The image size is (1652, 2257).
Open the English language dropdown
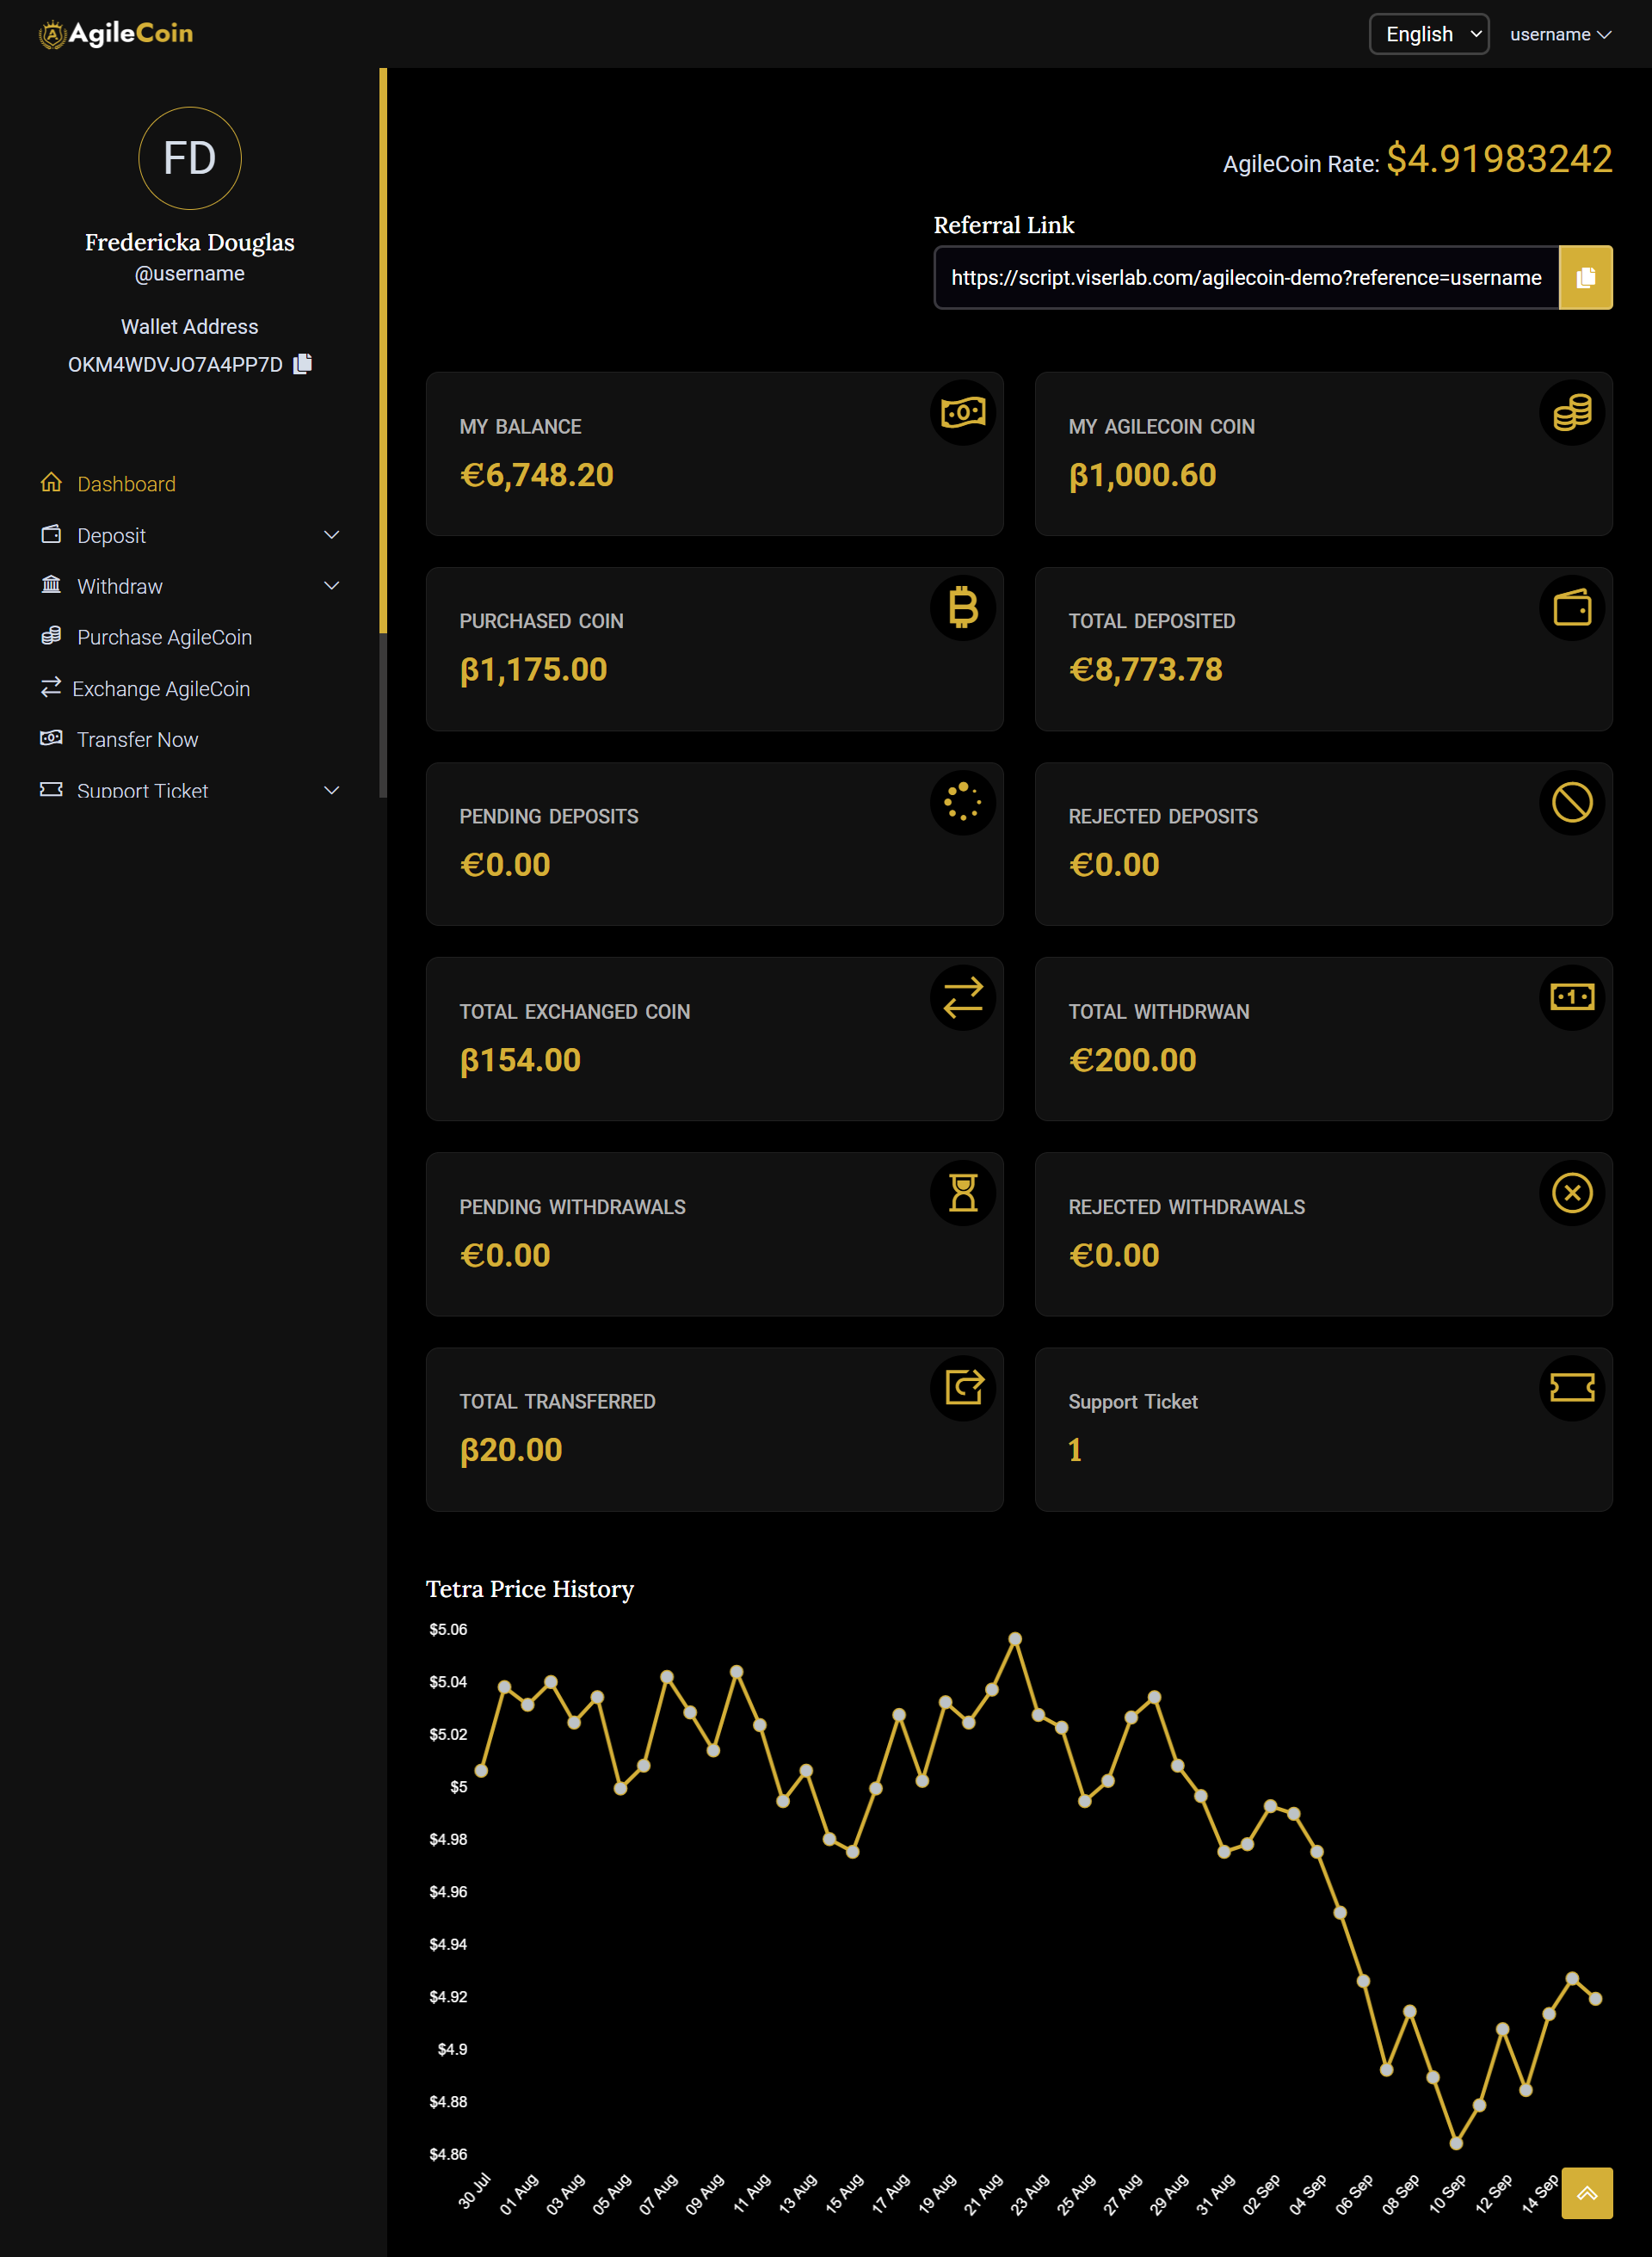point(1429,34)
